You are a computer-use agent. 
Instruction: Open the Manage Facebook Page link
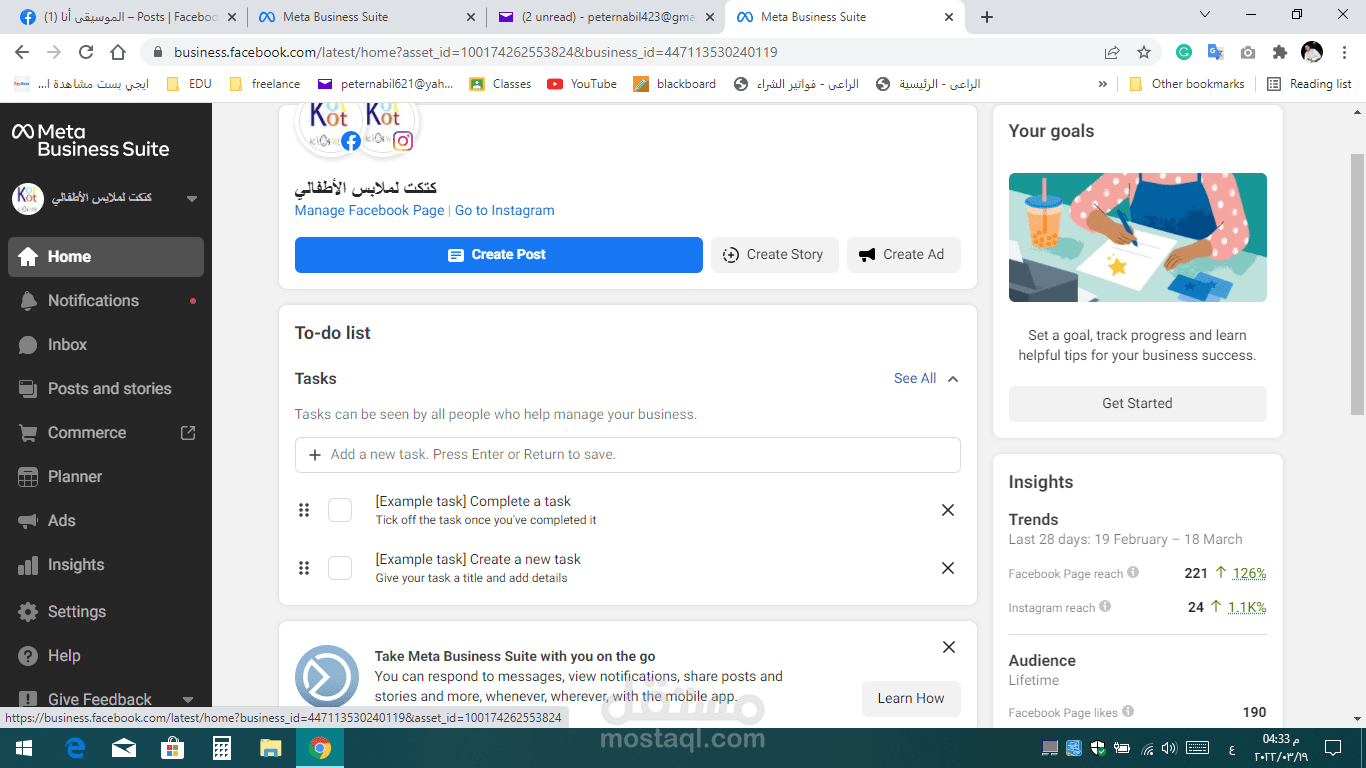click(x=369, y=211)
